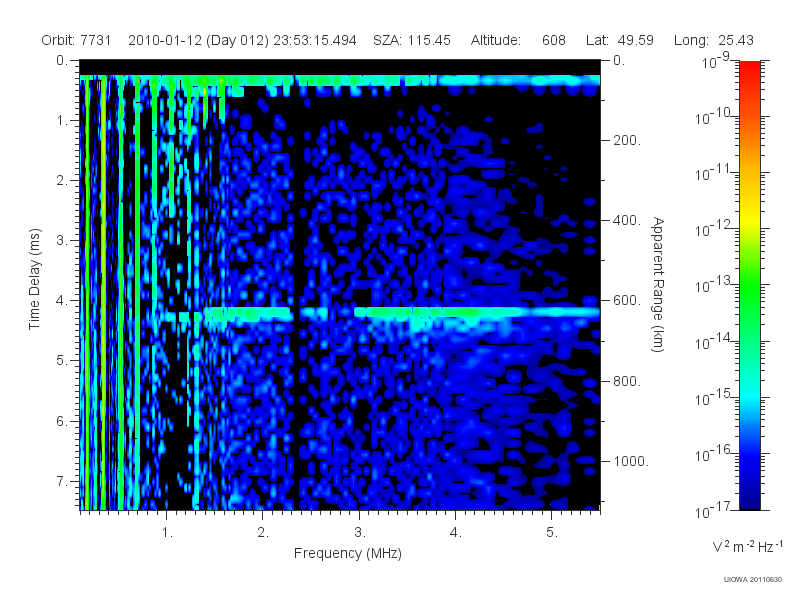The height and width of the screenshot is (600, 800).
Task: Click the '3.' tick on the Time Delay axis
Action: pyautogui.click(x=62, y=240)
